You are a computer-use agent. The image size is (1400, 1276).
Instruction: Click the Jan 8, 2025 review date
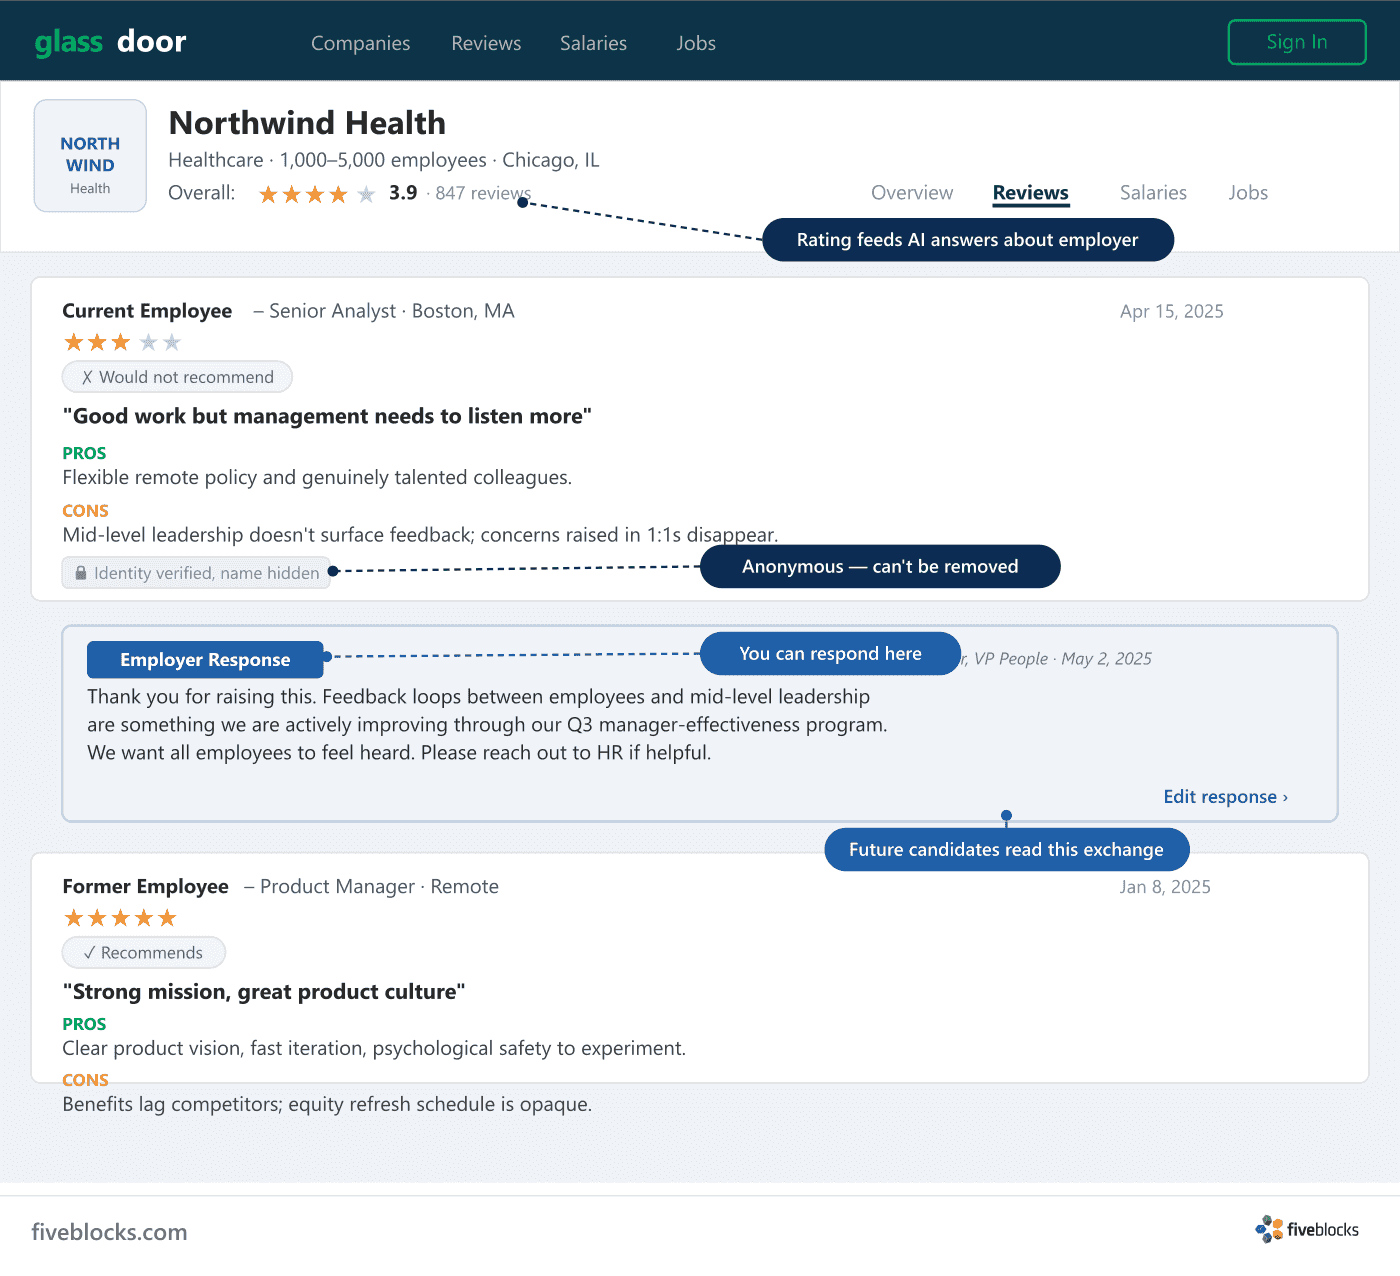point(1165,887)
